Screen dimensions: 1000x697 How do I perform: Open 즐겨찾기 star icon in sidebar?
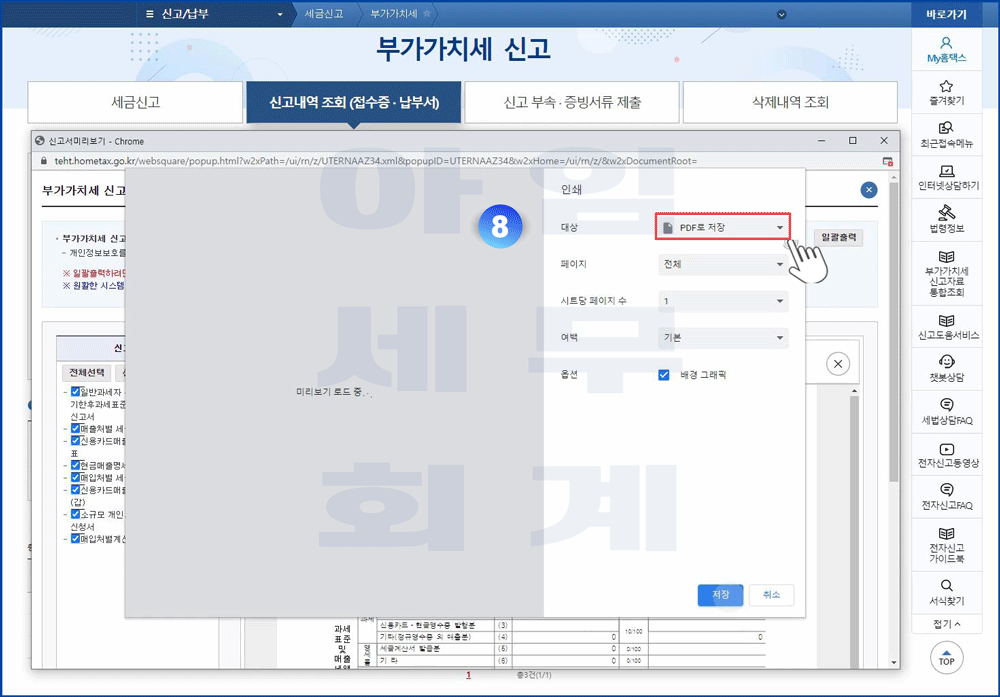pos(946,92)
